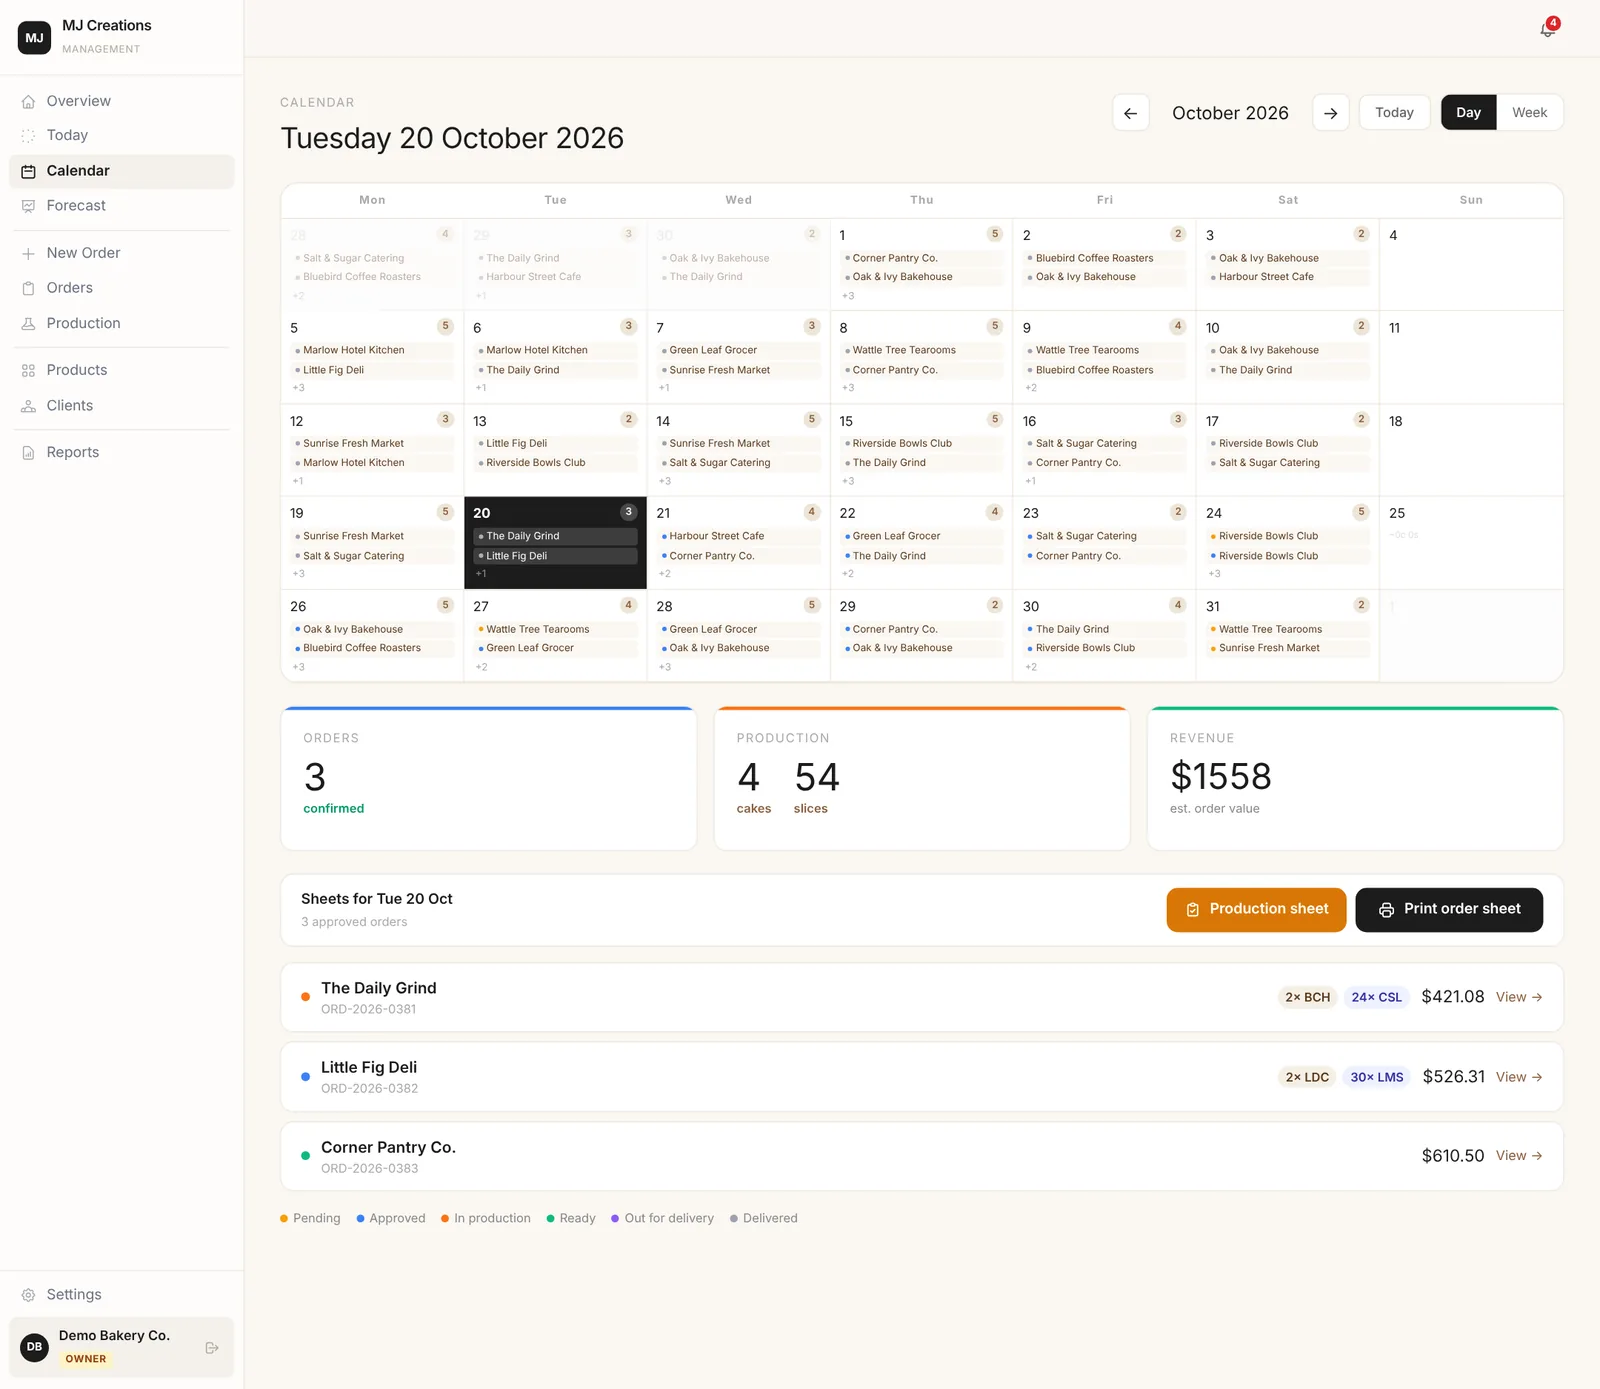The height and width of the screenshot is (1389, 1600).
Task: Click '+1' more orders on October 6
Action: pyautogui.click(x=481, y=388)
